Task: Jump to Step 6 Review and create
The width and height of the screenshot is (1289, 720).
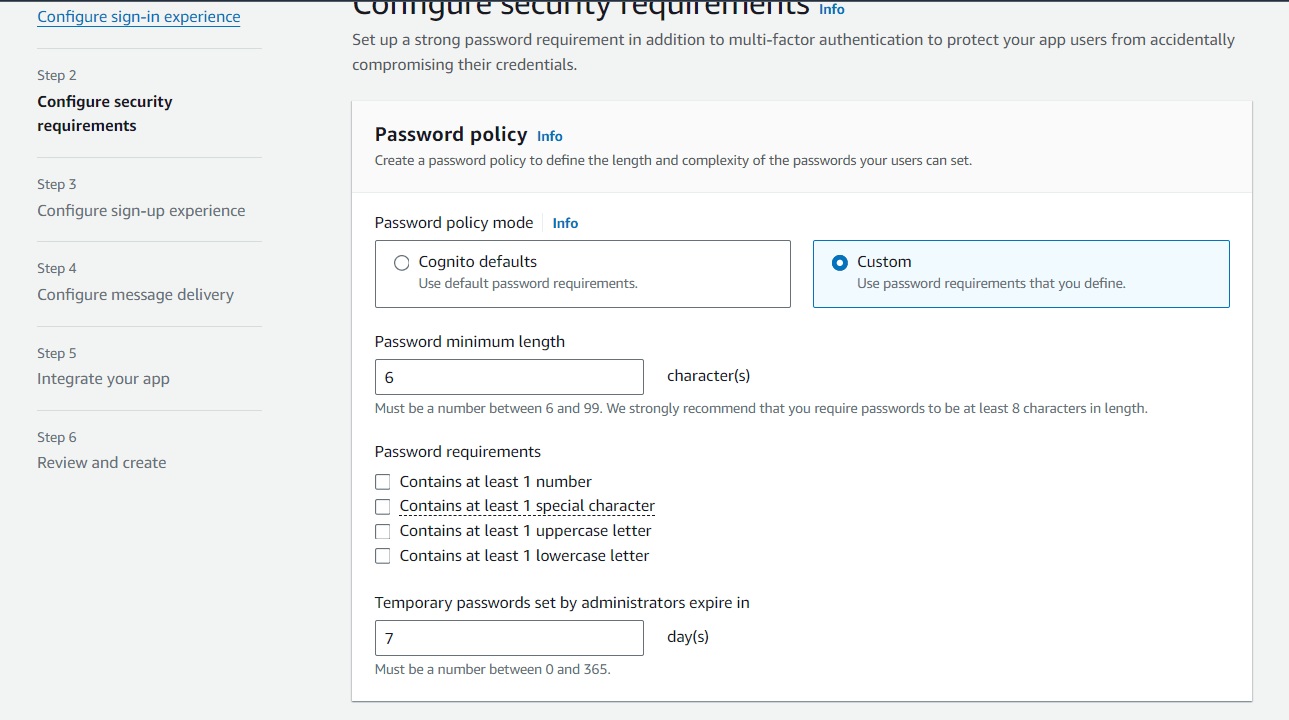Action: (102, 463)
